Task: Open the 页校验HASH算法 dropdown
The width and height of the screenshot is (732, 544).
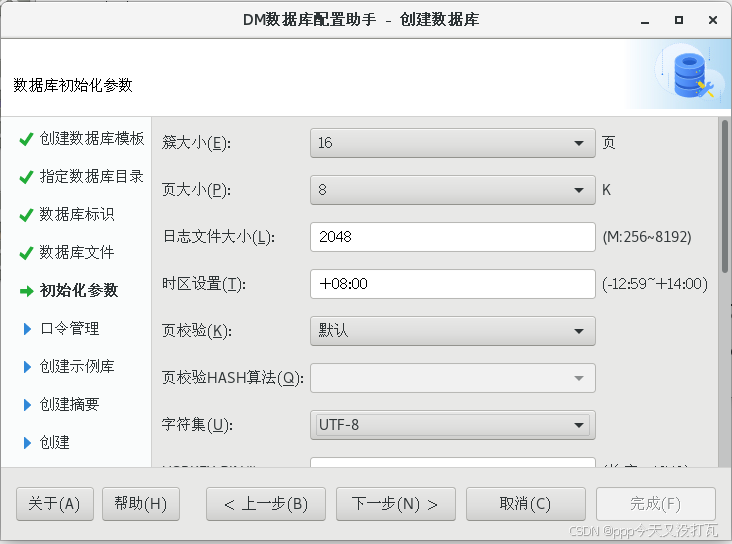Action: click(452, 378)
